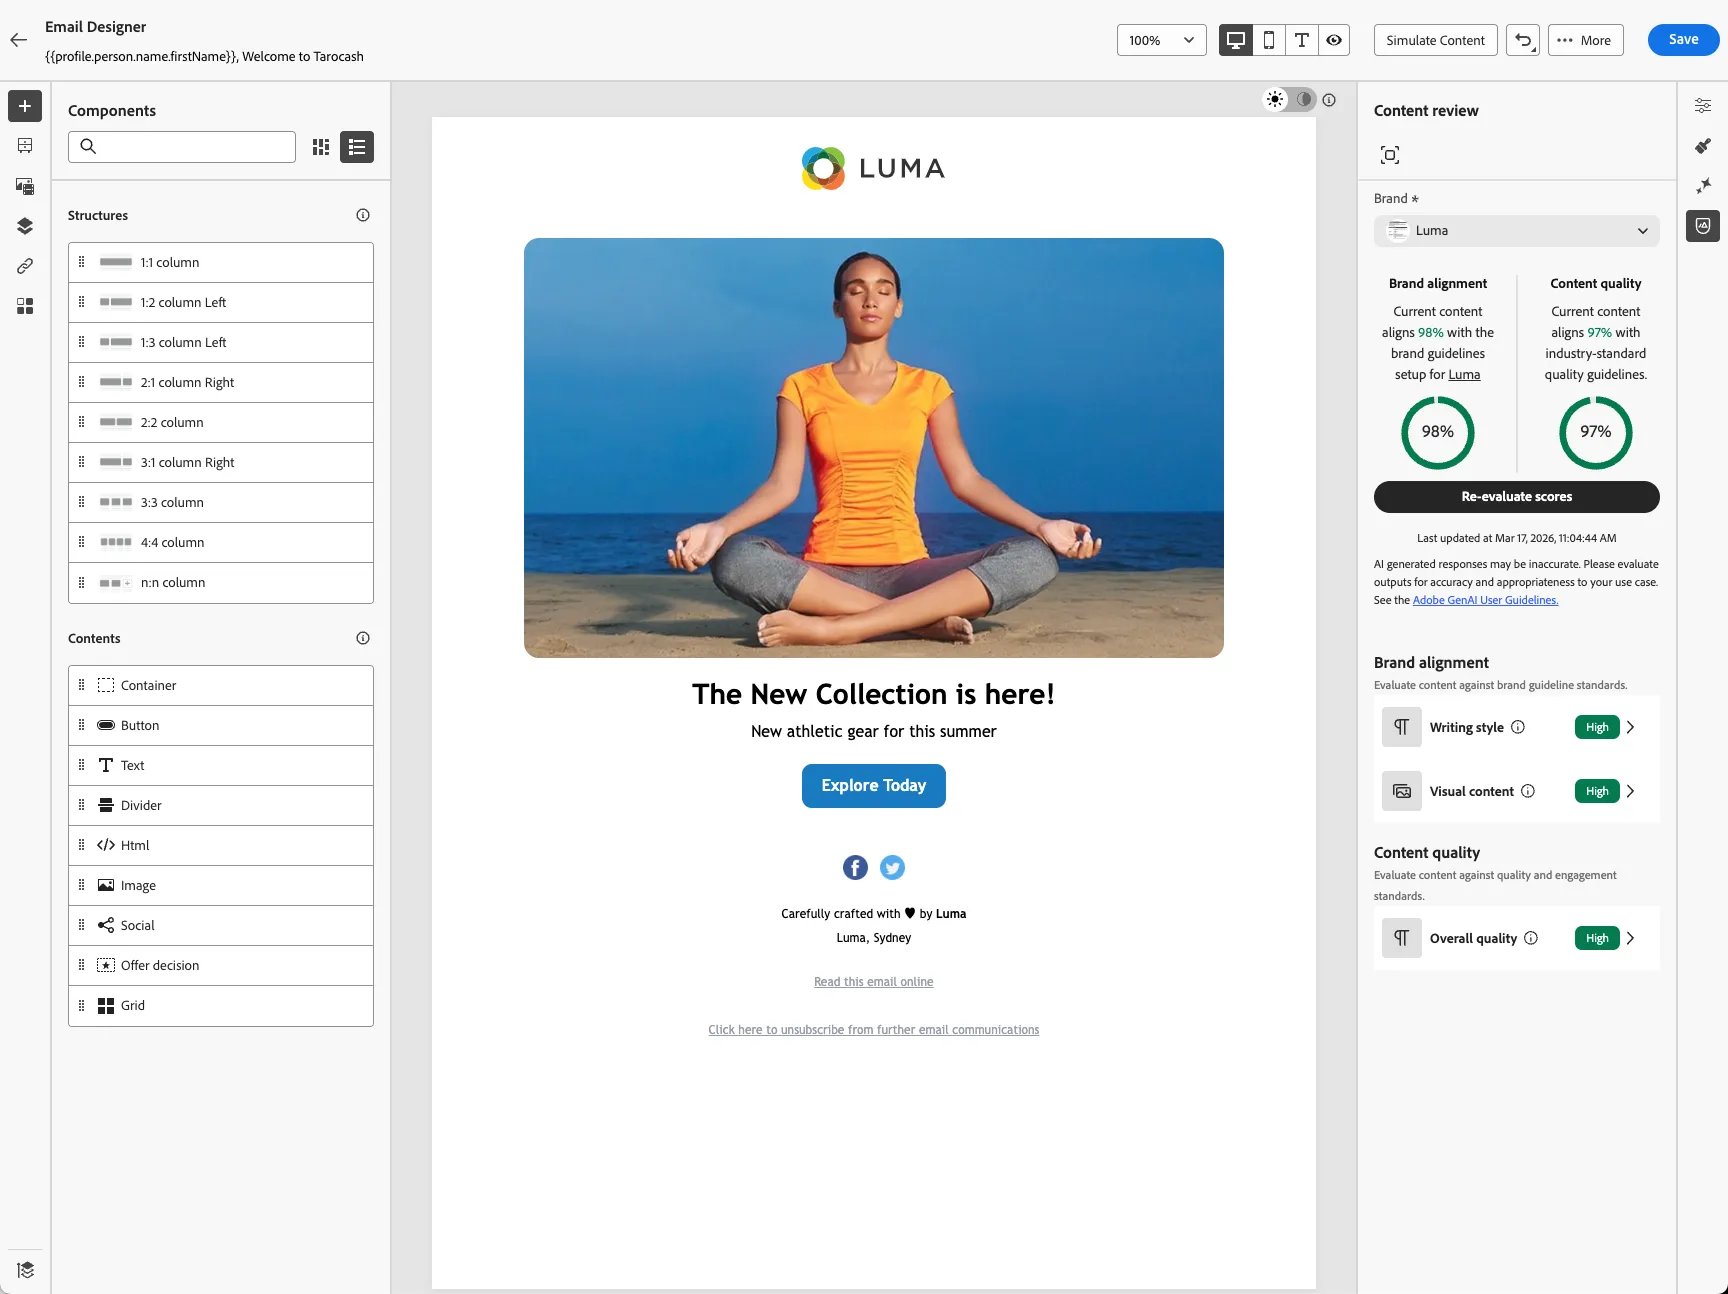Screen dimensions: 1728x1294
Task: Click the Save button
Action: (x=1684, y=40)
